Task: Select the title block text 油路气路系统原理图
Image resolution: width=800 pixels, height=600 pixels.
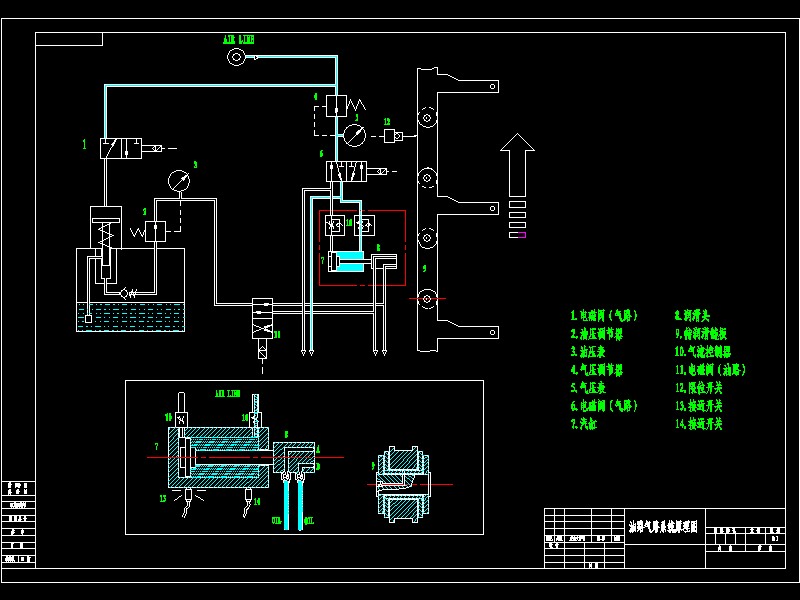Action: [662, 525]
